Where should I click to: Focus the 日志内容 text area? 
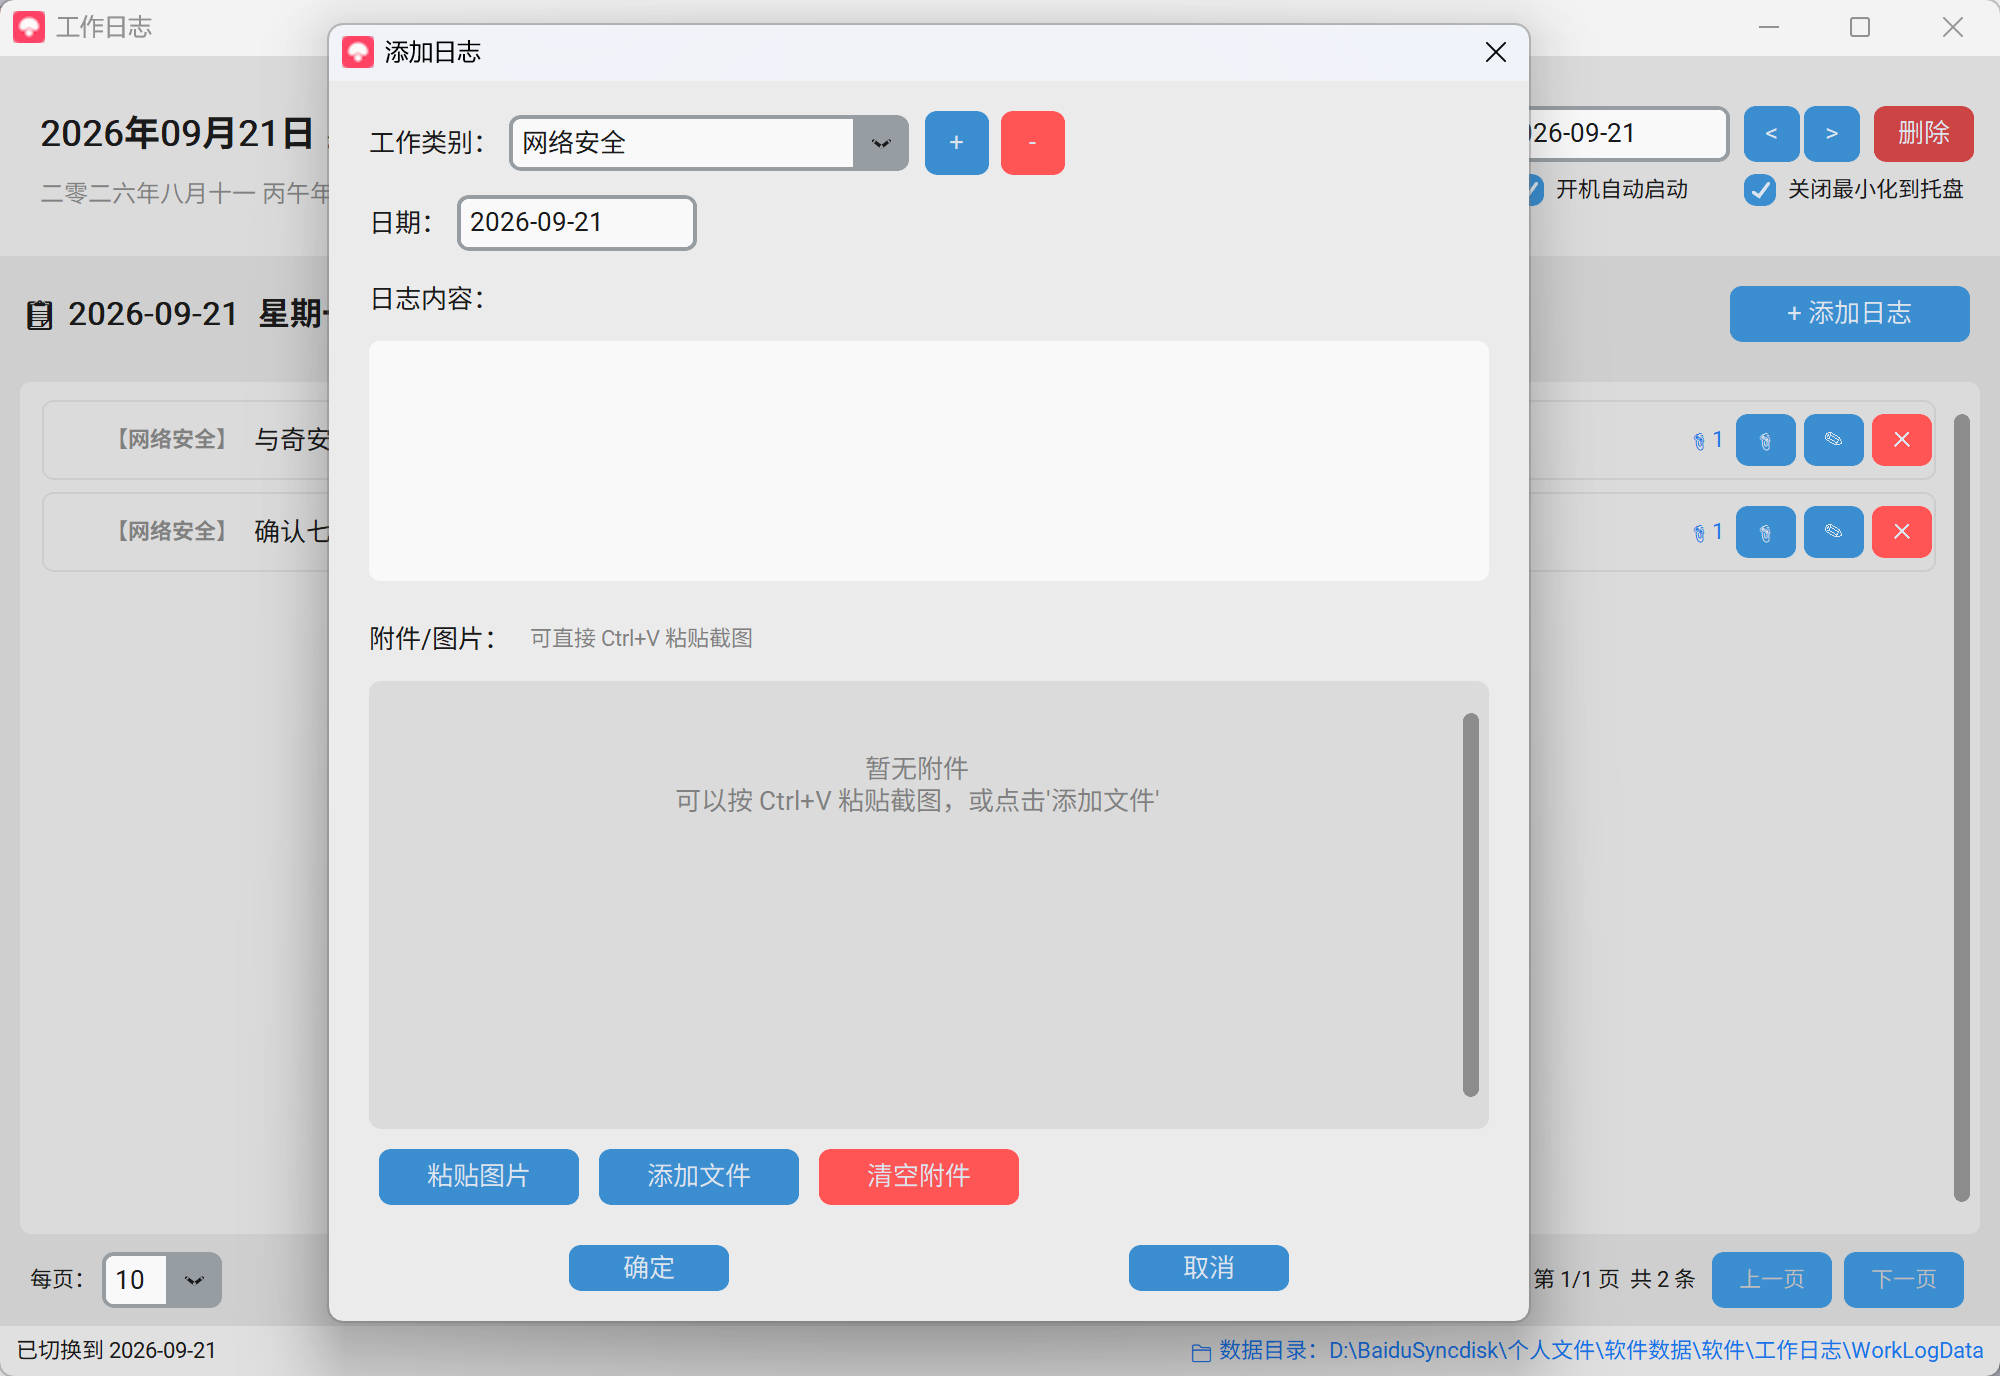pyautogui.click(x=928, y=460)
